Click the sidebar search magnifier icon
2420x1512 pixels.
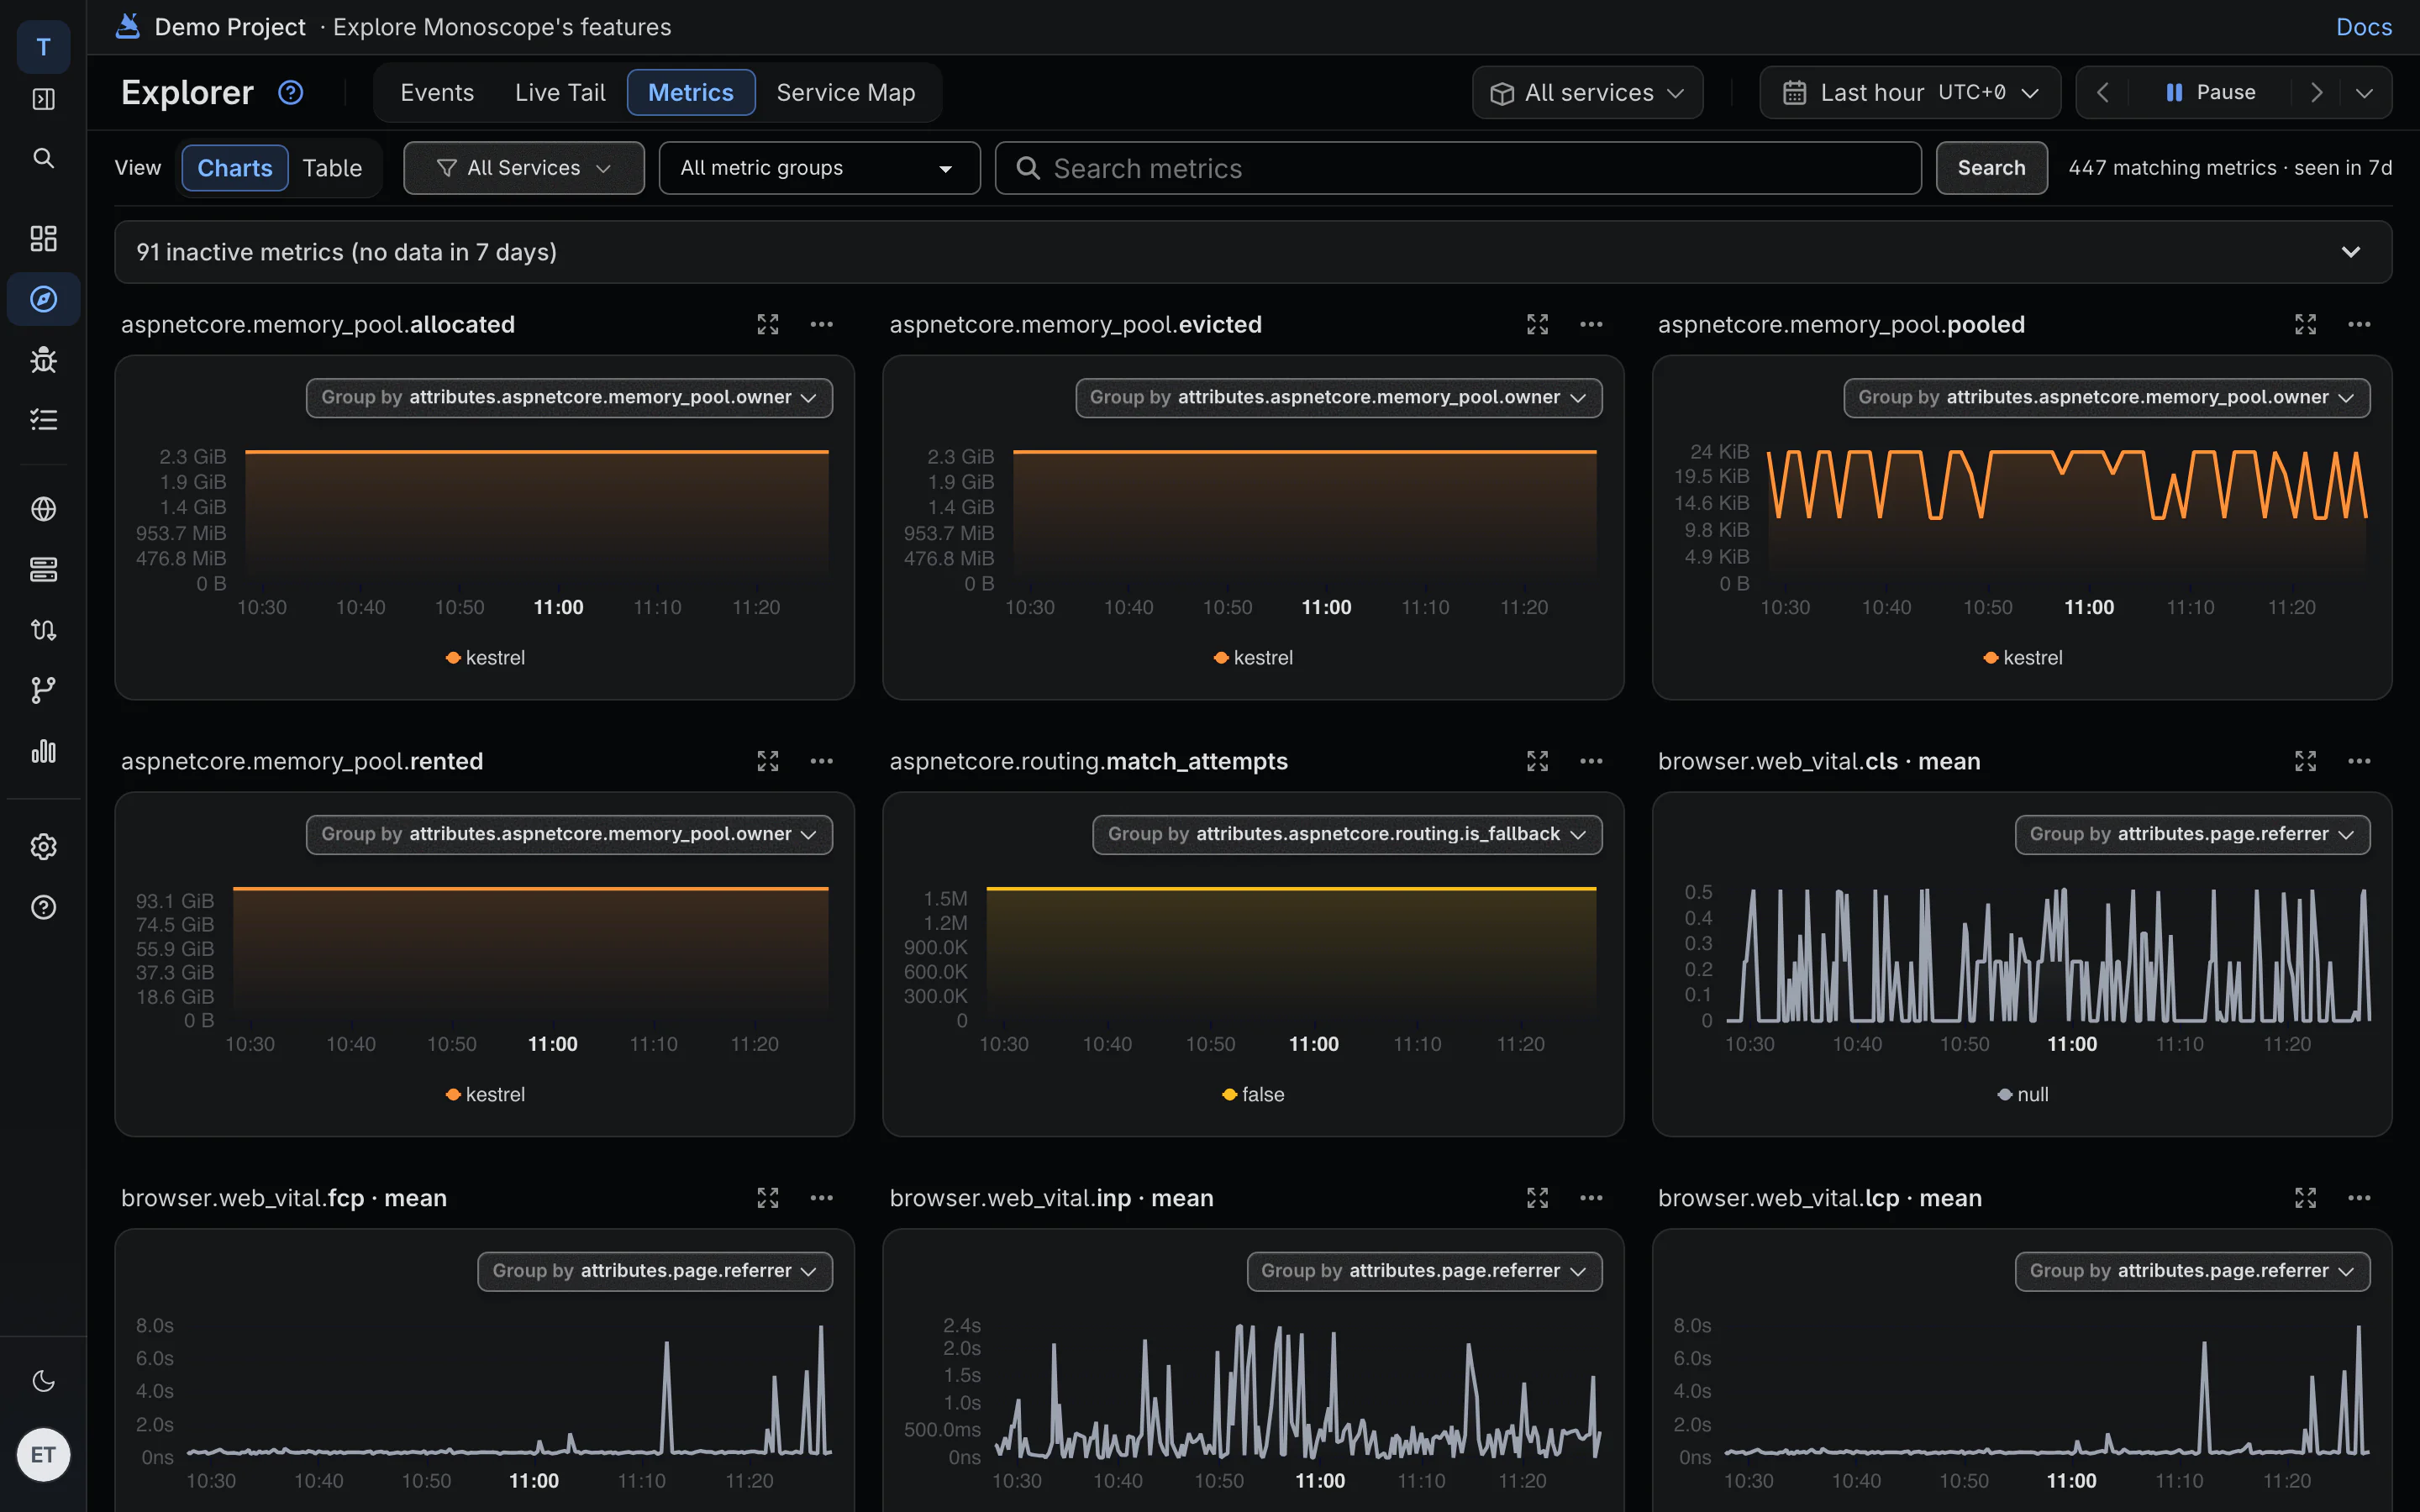point(43,158)
